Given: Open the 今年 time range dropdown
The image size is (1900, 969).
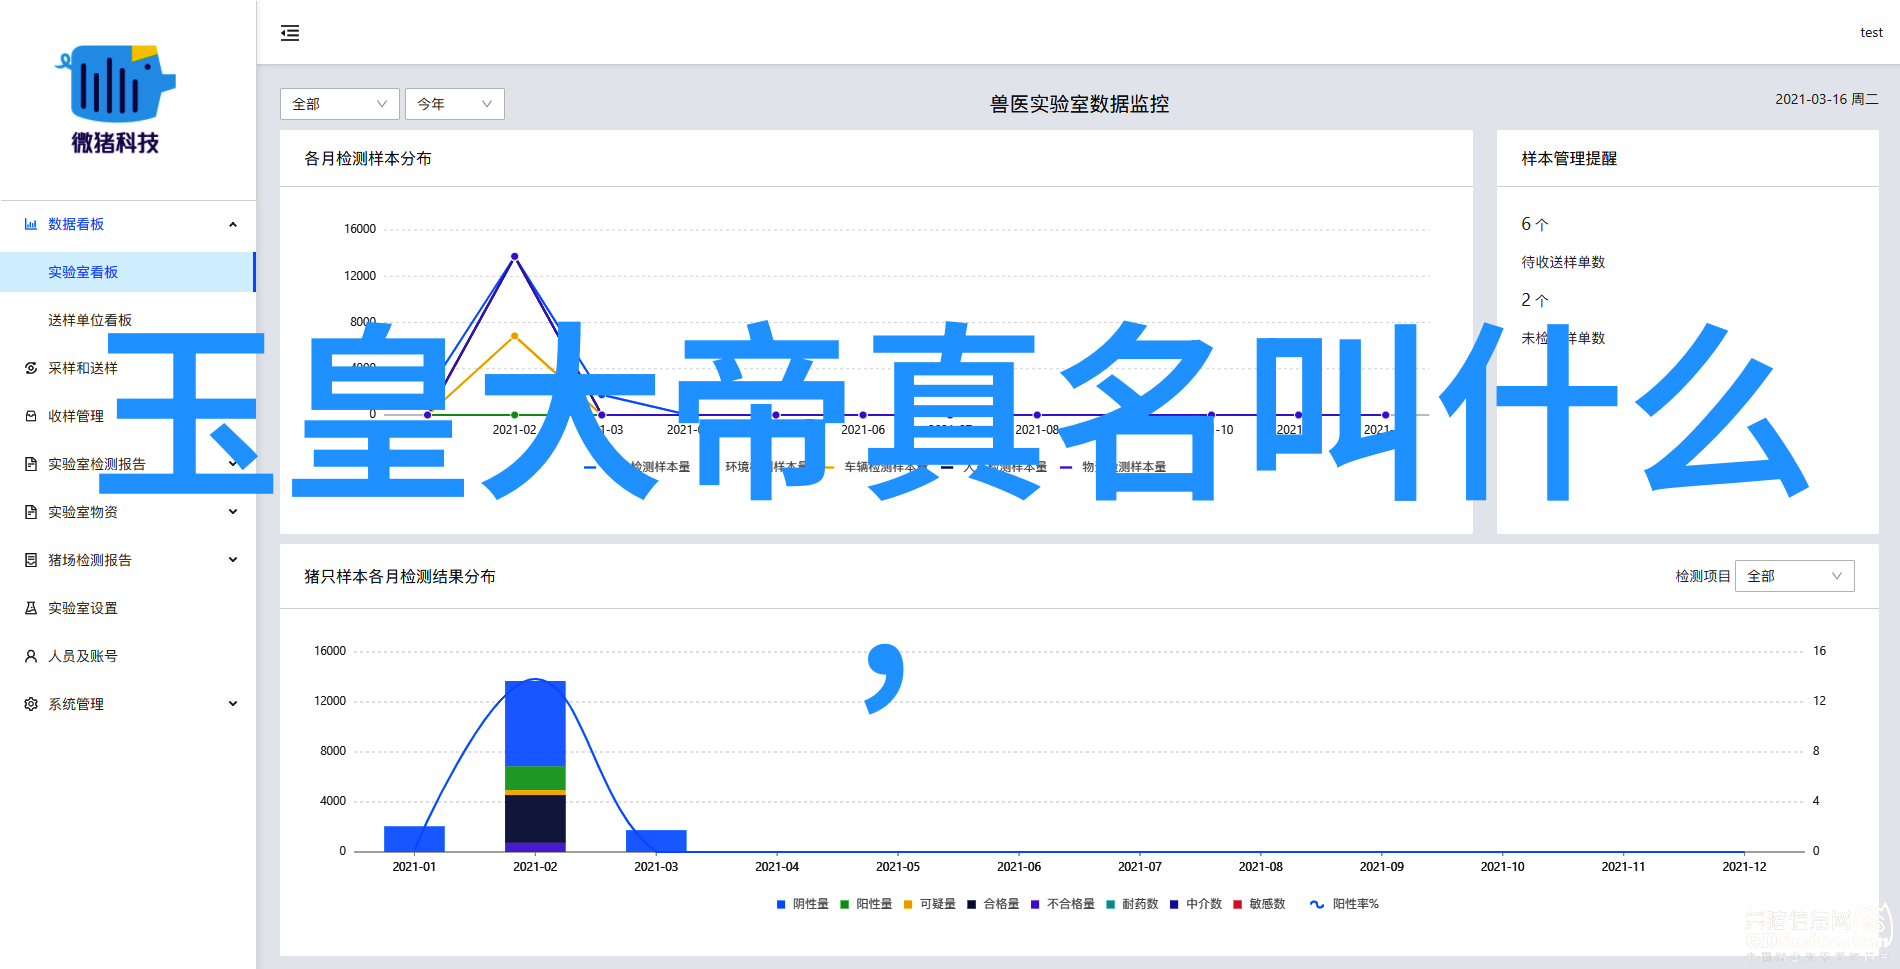Looking at the screenshot, I should [454, 104].
